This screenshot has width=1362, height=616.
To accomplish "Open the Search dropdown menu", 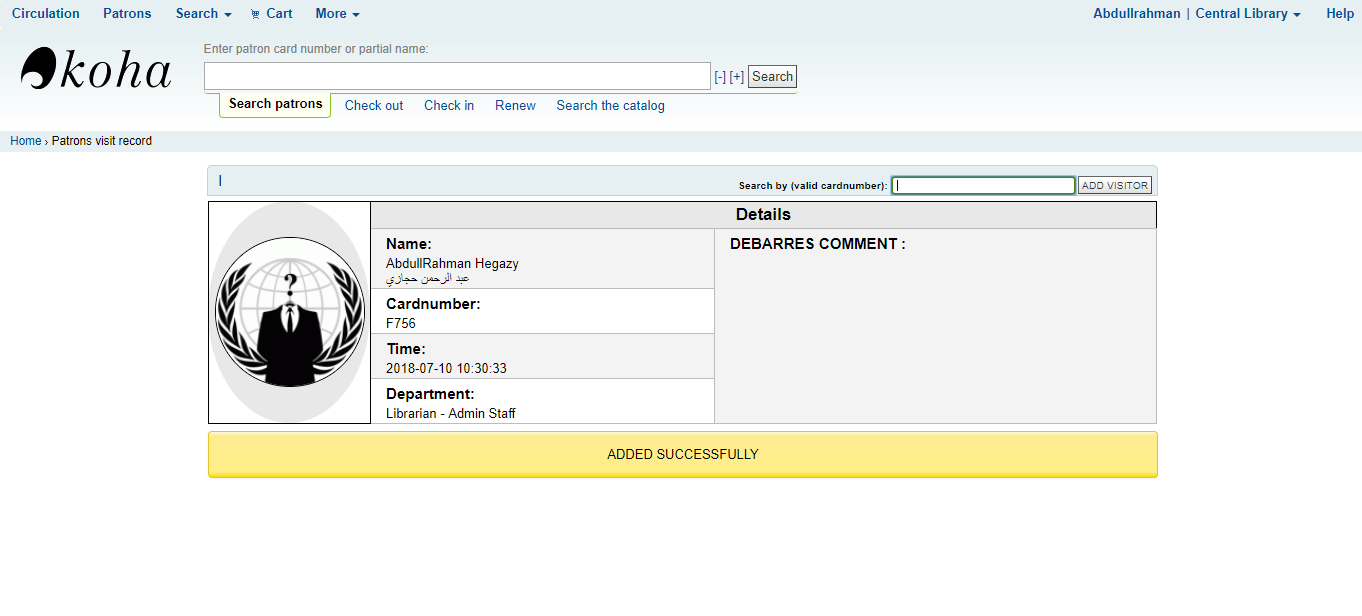I will click(203, 14).
